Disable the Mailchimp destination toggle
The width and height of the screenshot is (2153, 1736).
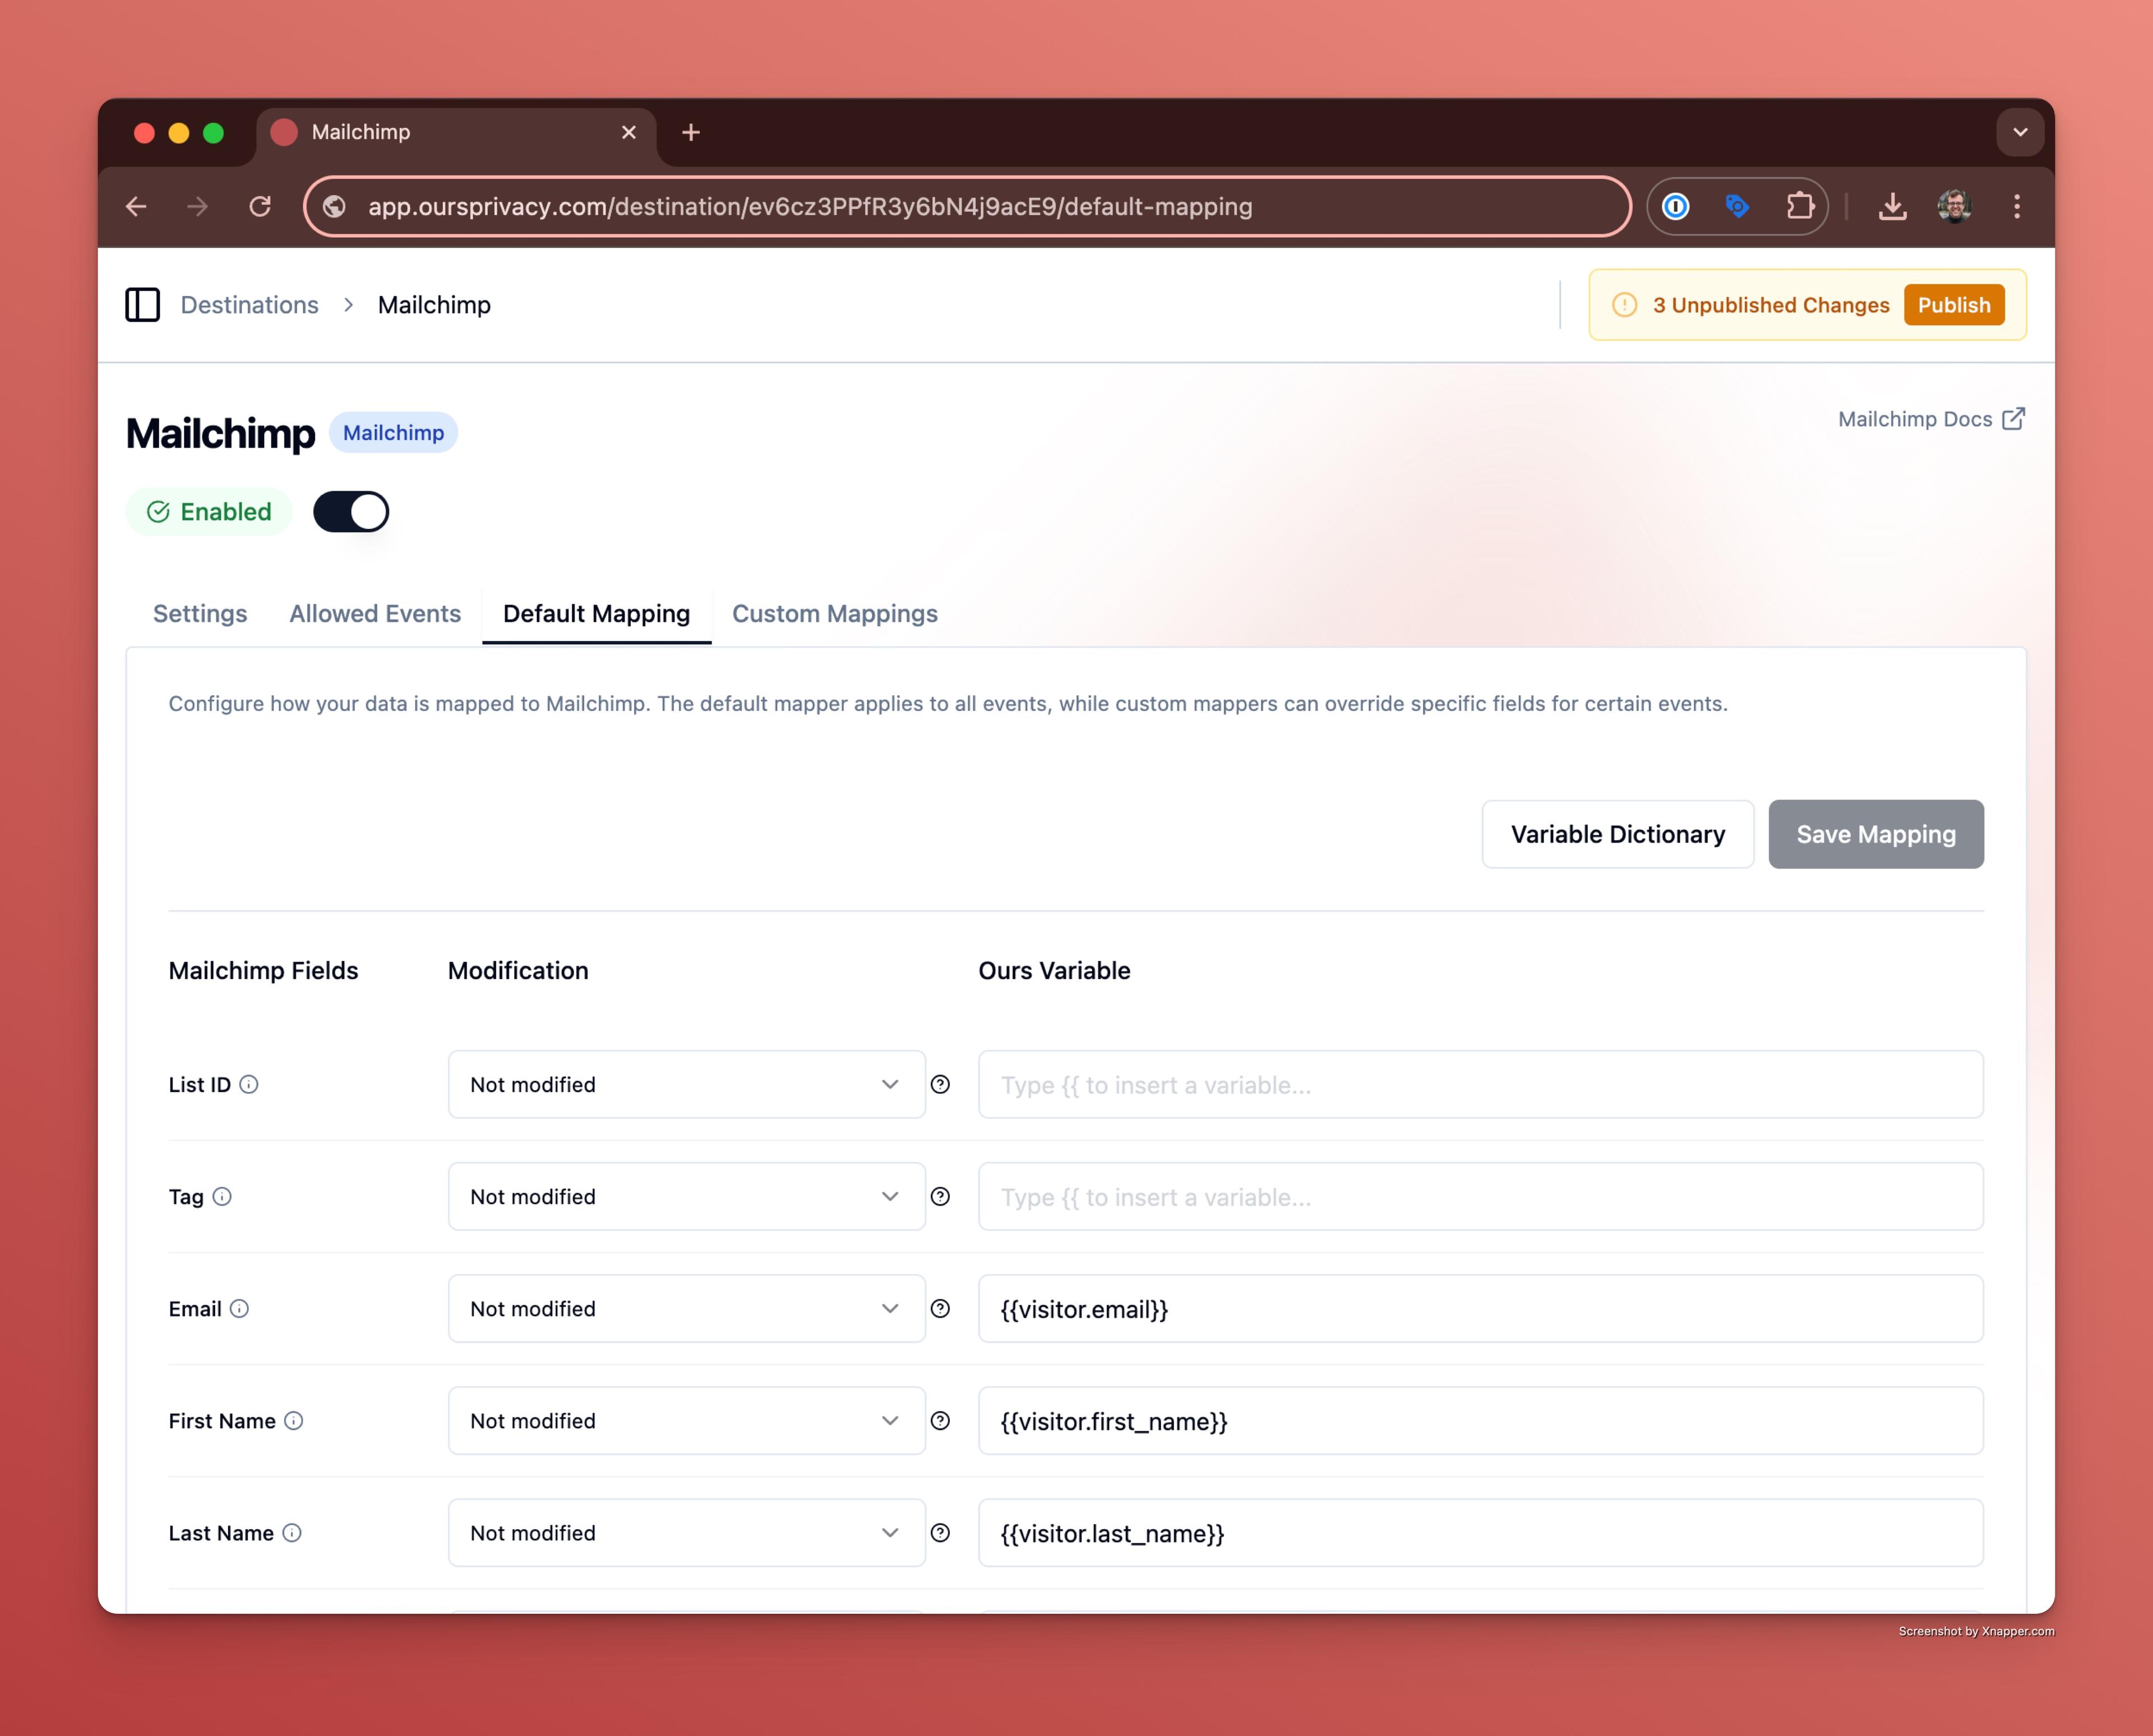pyautogui.click(x=351, y=512)
